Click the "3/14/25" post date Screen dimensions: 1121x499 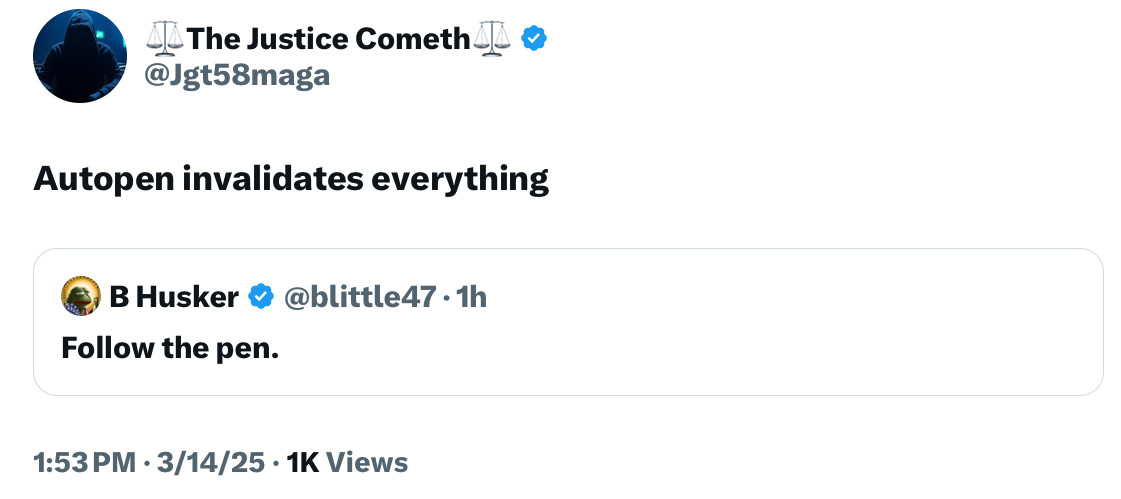[209, 462]
